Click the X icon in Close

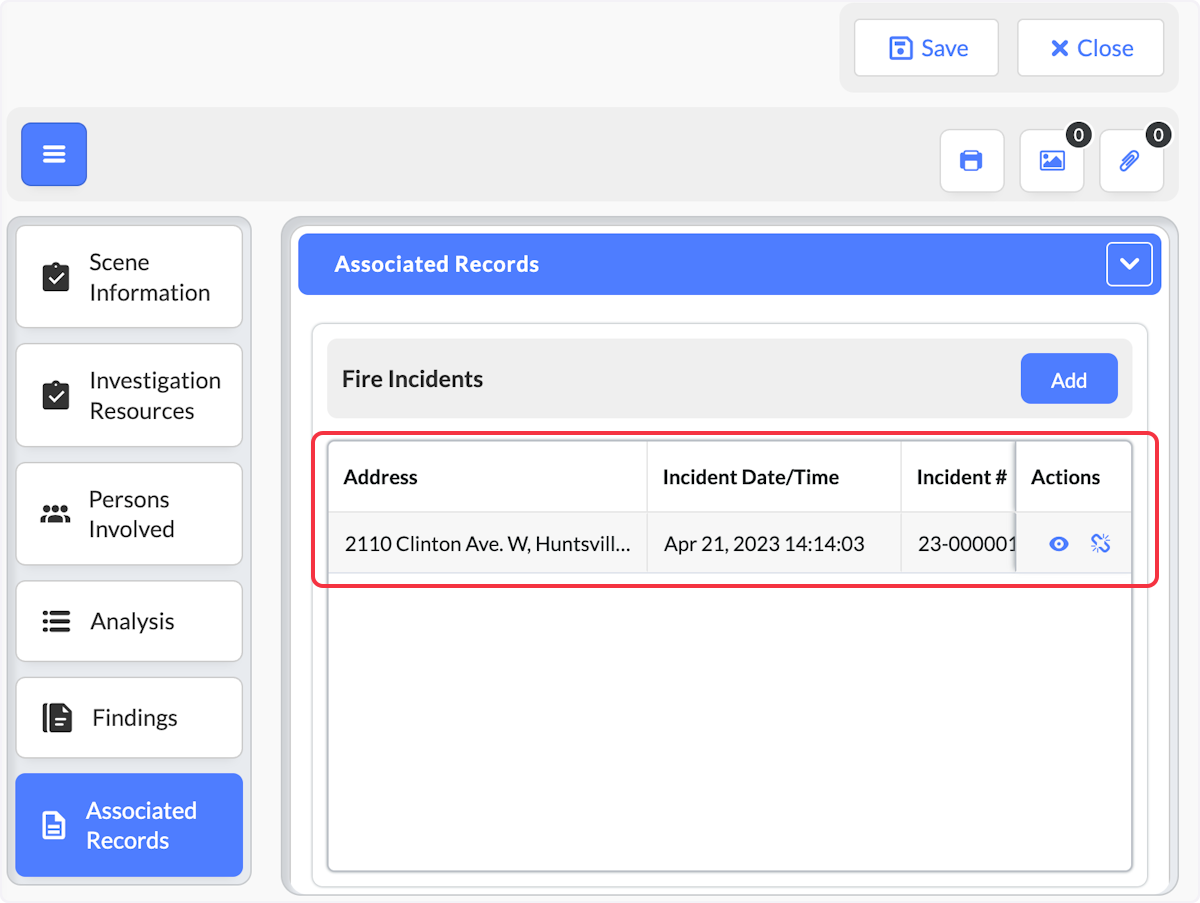pyautogui.click(x=1060, y=48)
